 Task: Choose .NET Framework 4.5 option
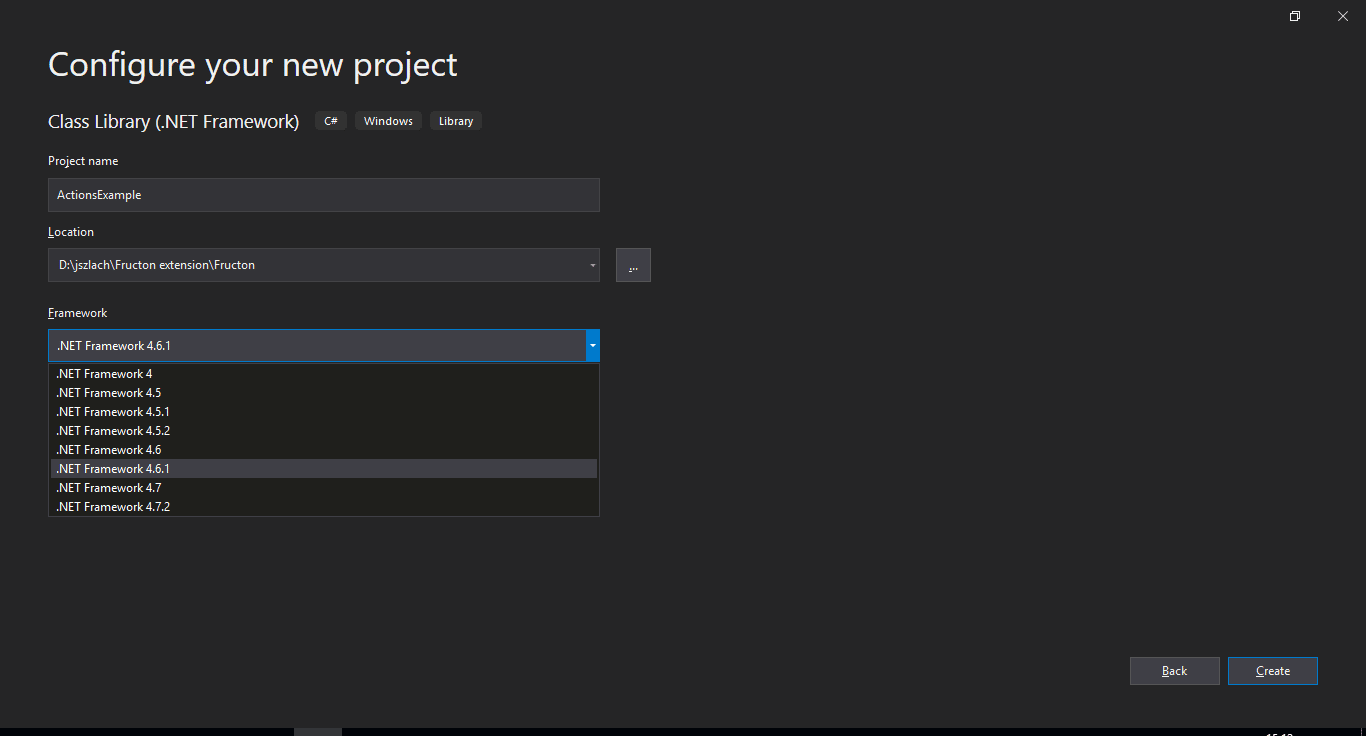pos(324,393)
